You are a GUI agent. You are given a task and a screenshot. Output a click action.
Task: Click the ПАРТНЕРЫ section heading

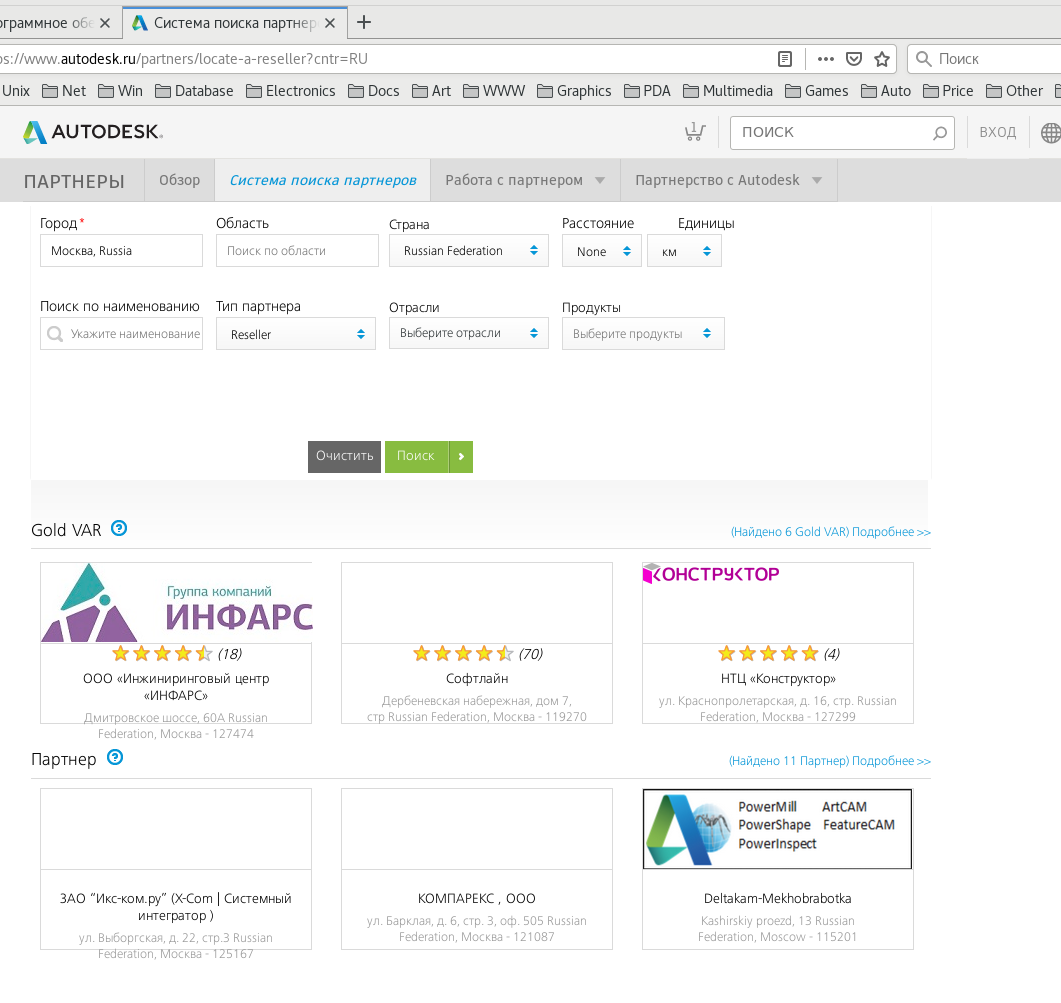coord(74,181)
